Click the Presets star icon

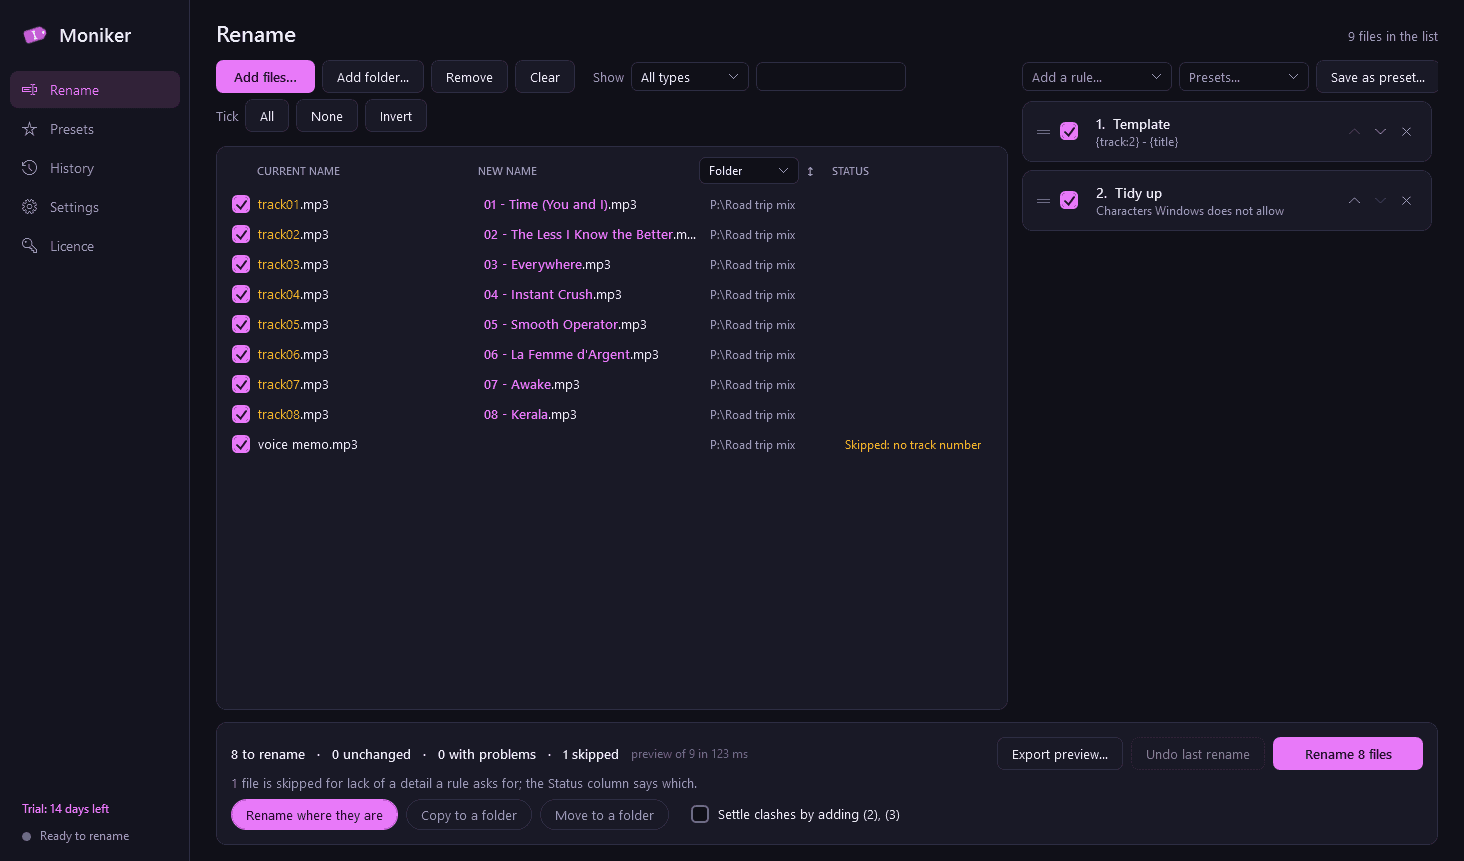30,129
